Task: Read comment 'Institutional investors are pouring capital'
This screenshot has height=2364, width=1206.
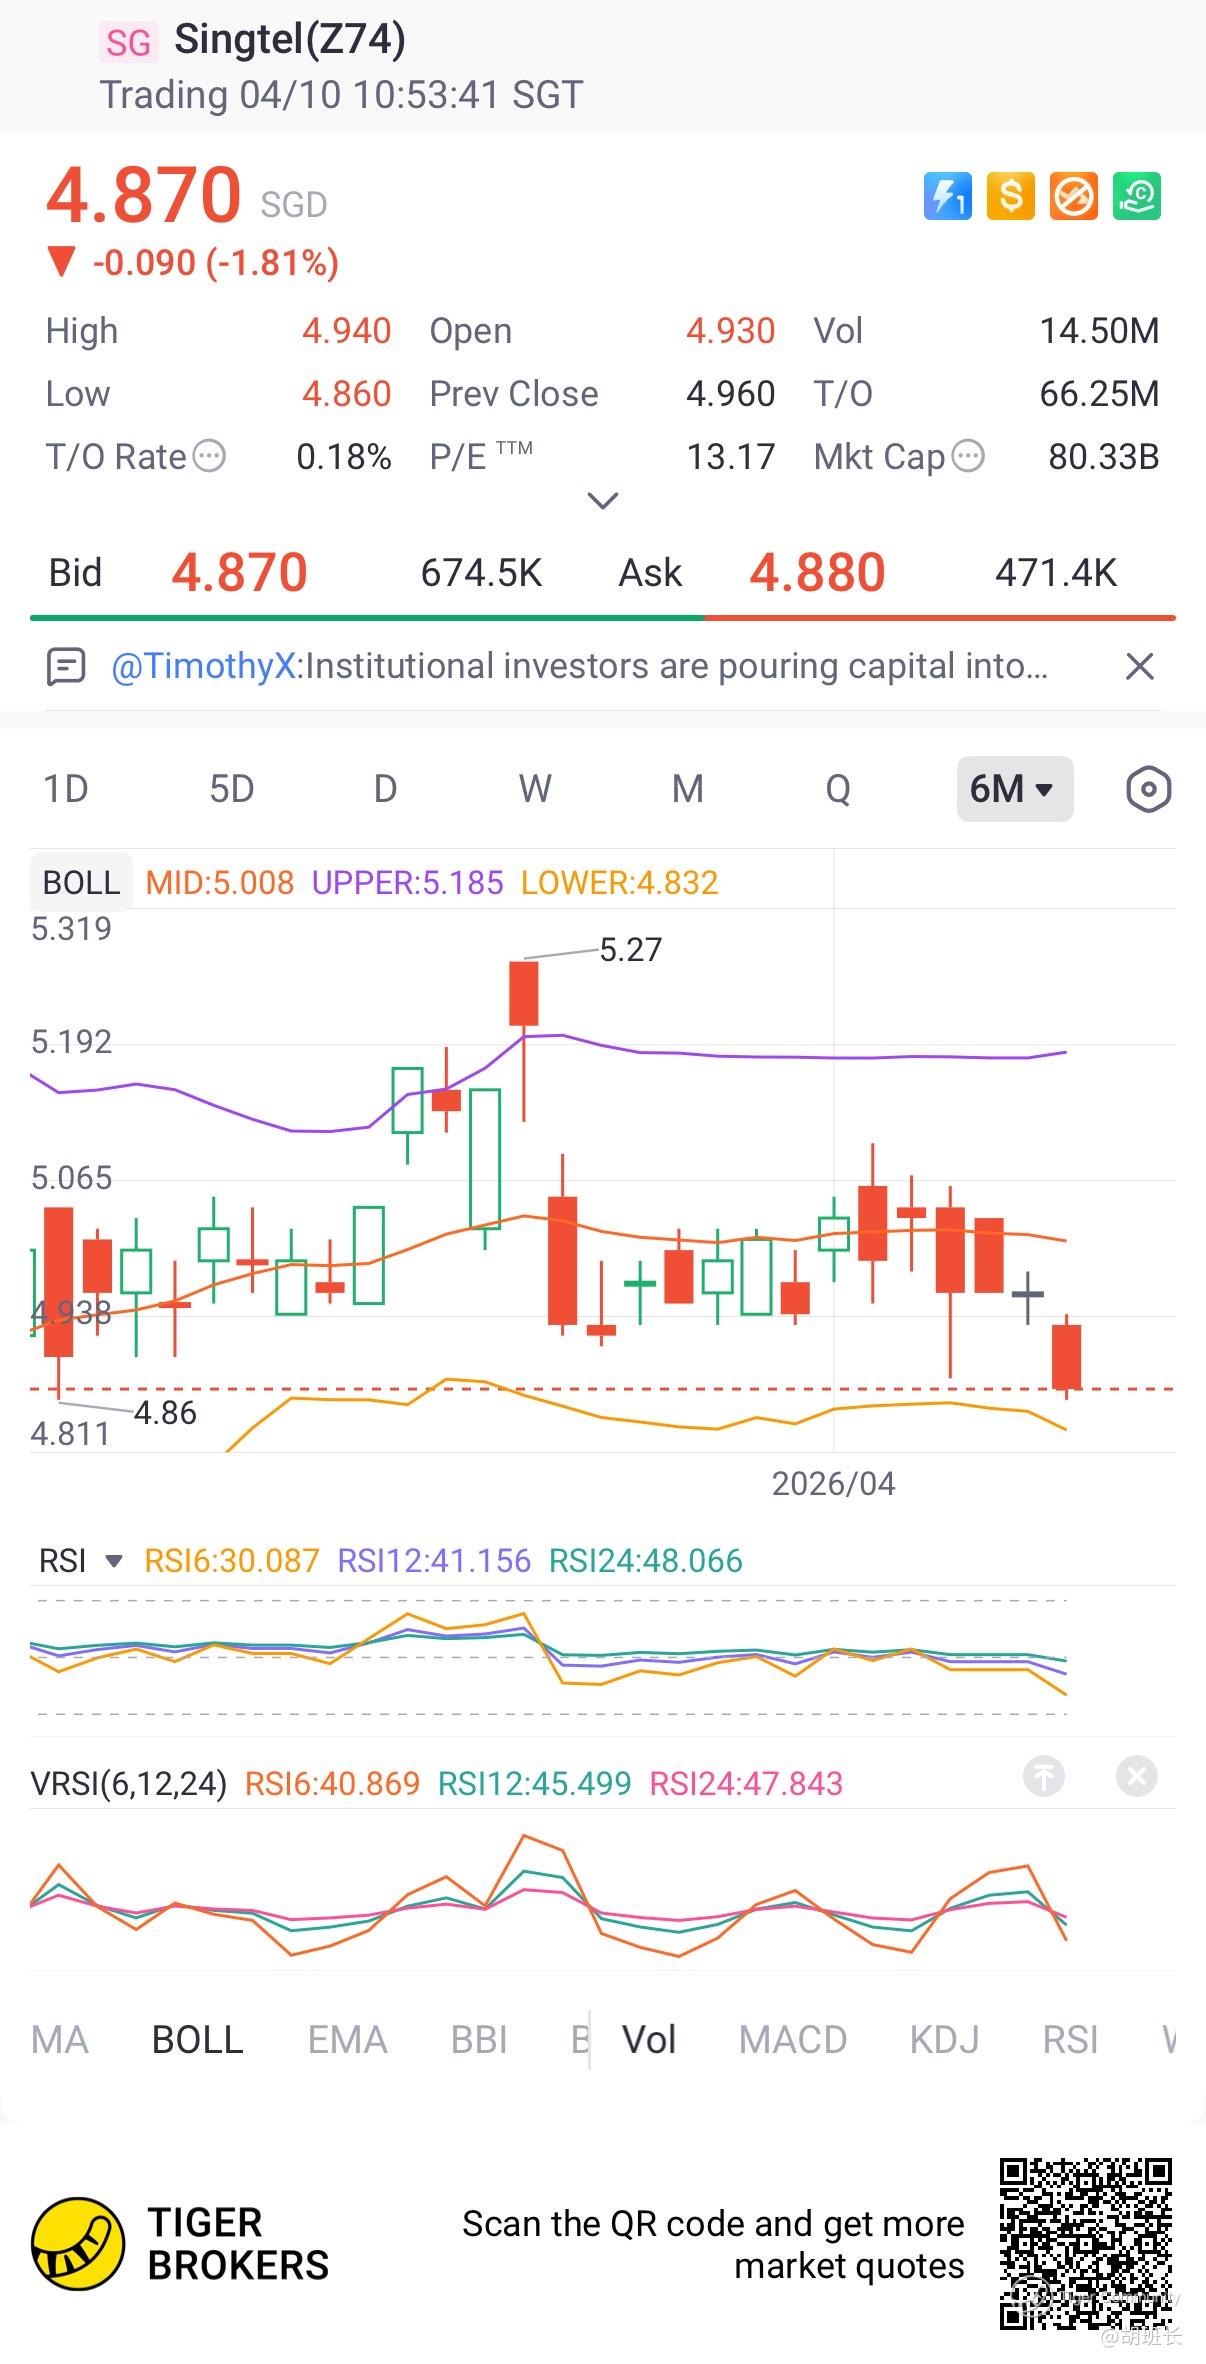Action: (x=675, y=666)
